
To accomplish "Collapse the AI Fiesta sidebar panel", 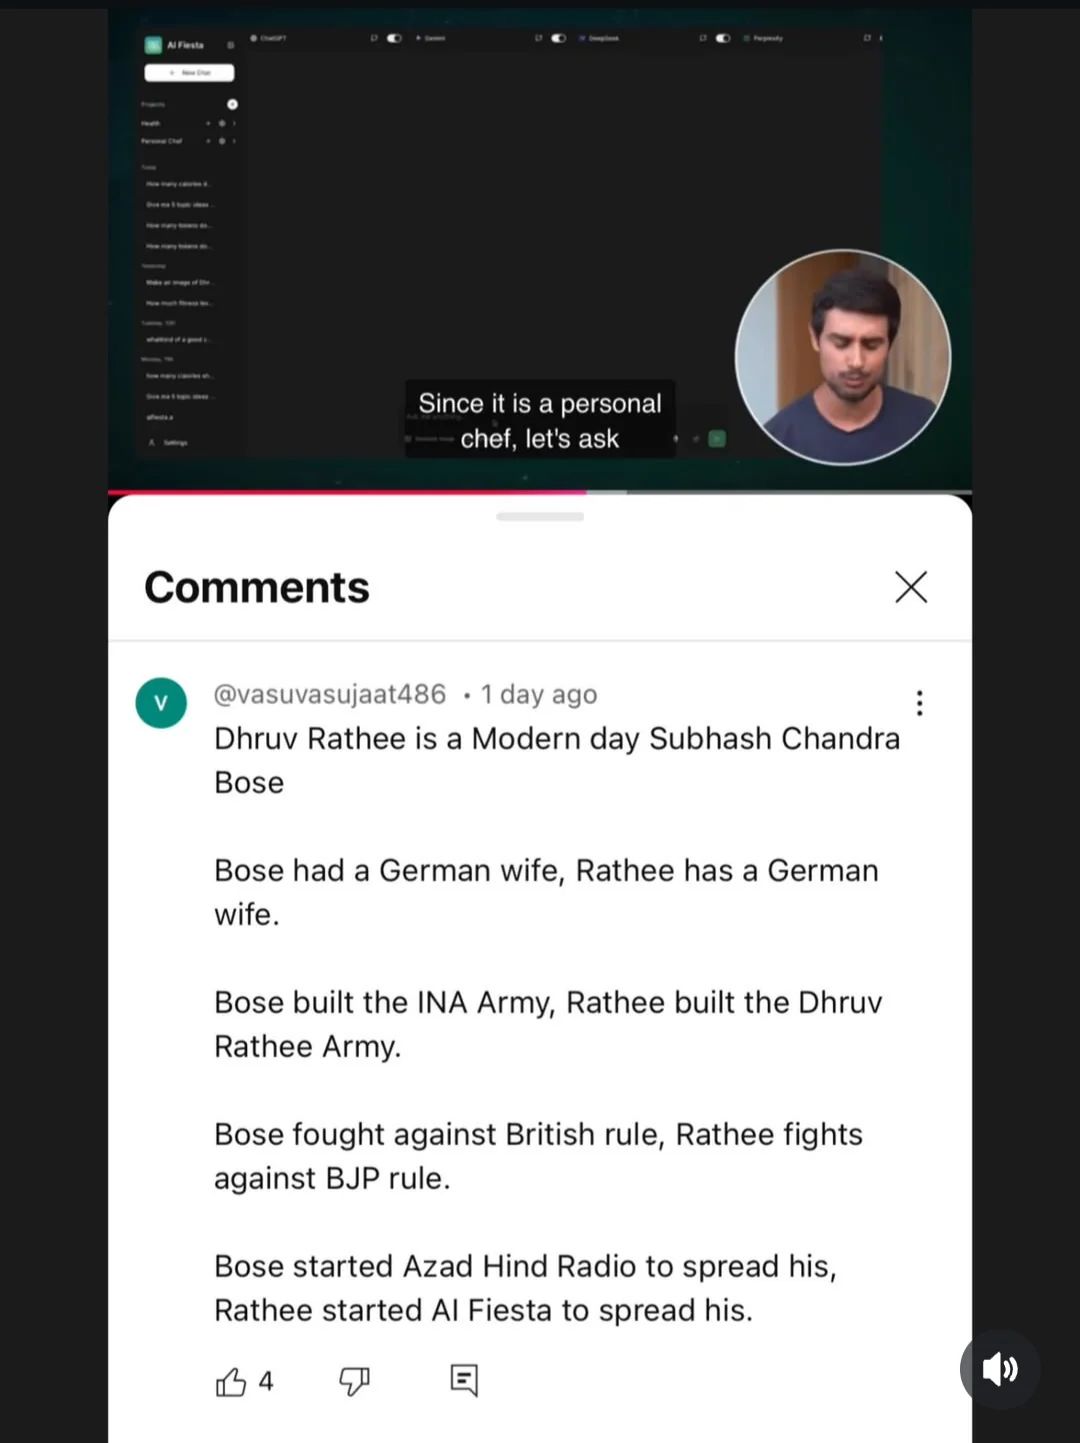I will (x=231, y=45).
